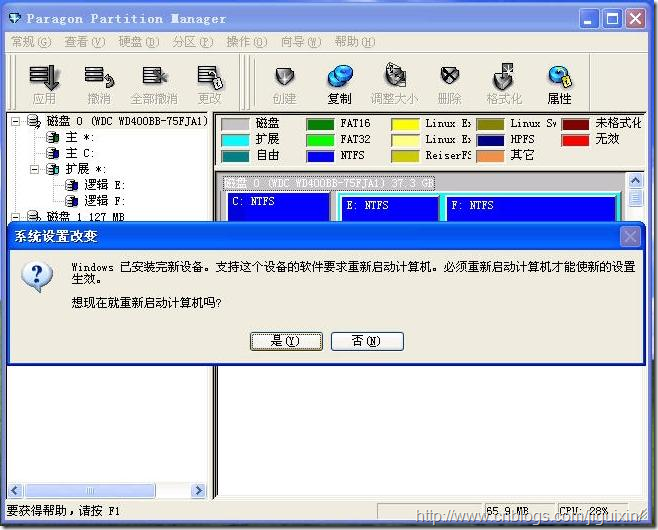658x530 pixels.
Task: Select 逻辑 E: in the disk tree
Action: (x=104, y=185)
